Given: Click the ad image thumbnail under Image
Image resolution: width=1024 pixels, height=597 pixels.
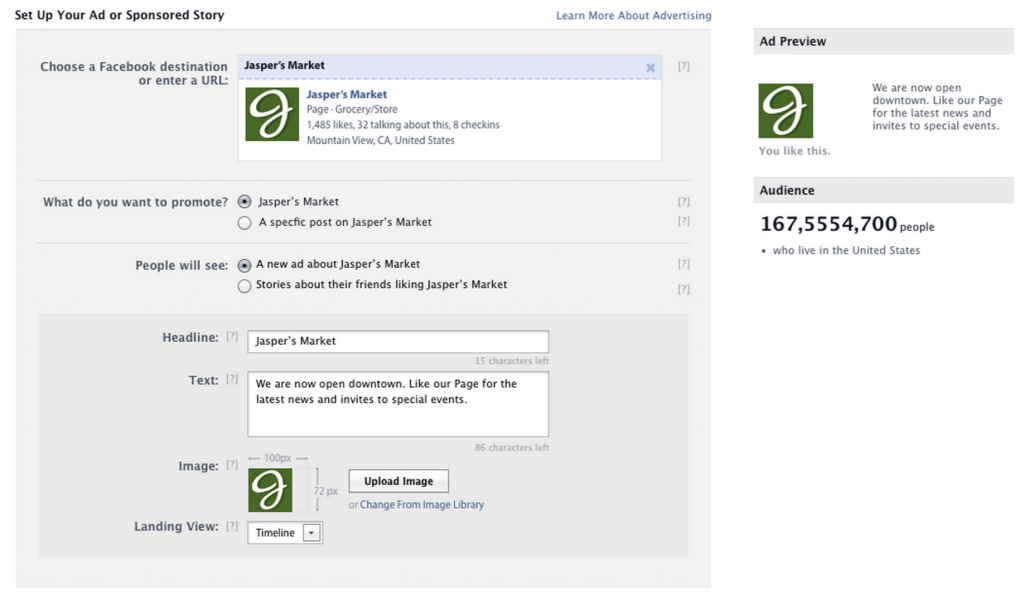Looking at the screenshot, I should 270,490.
